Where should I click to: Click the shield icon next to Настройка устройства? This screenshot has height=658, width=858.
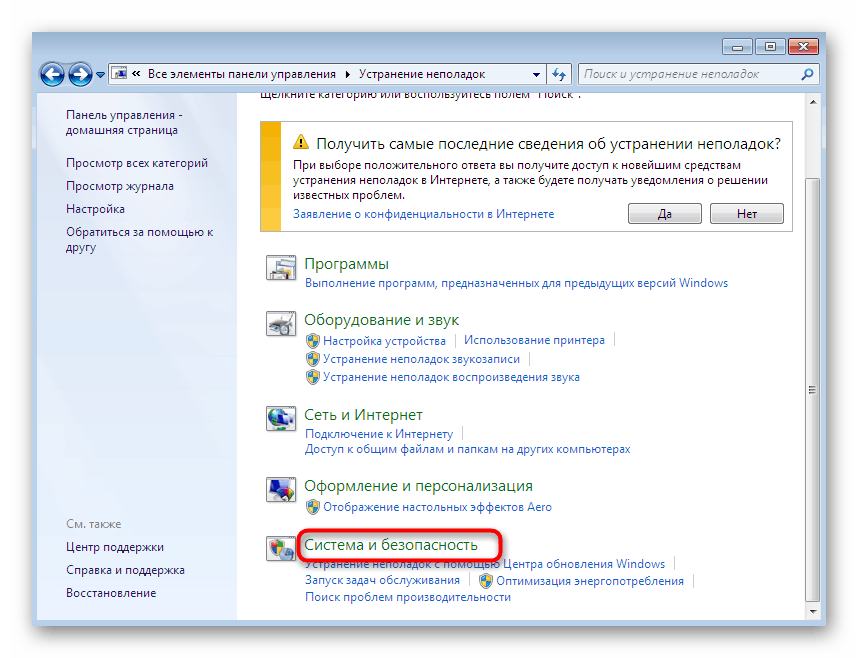point(311,340)
